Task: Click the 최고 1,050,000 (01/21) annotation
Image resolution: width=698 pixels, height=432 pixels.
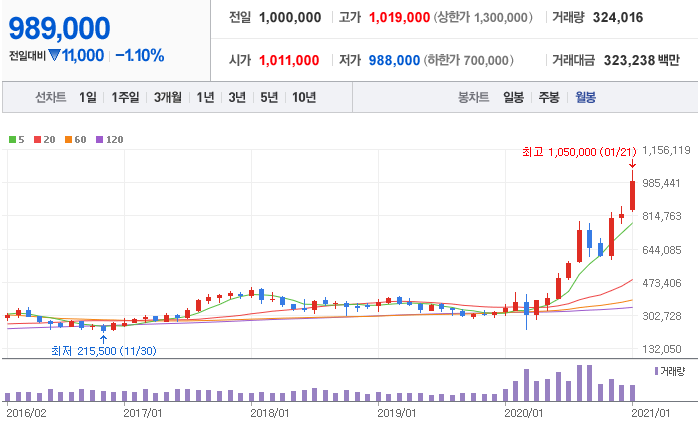Action: pos(579,152)
